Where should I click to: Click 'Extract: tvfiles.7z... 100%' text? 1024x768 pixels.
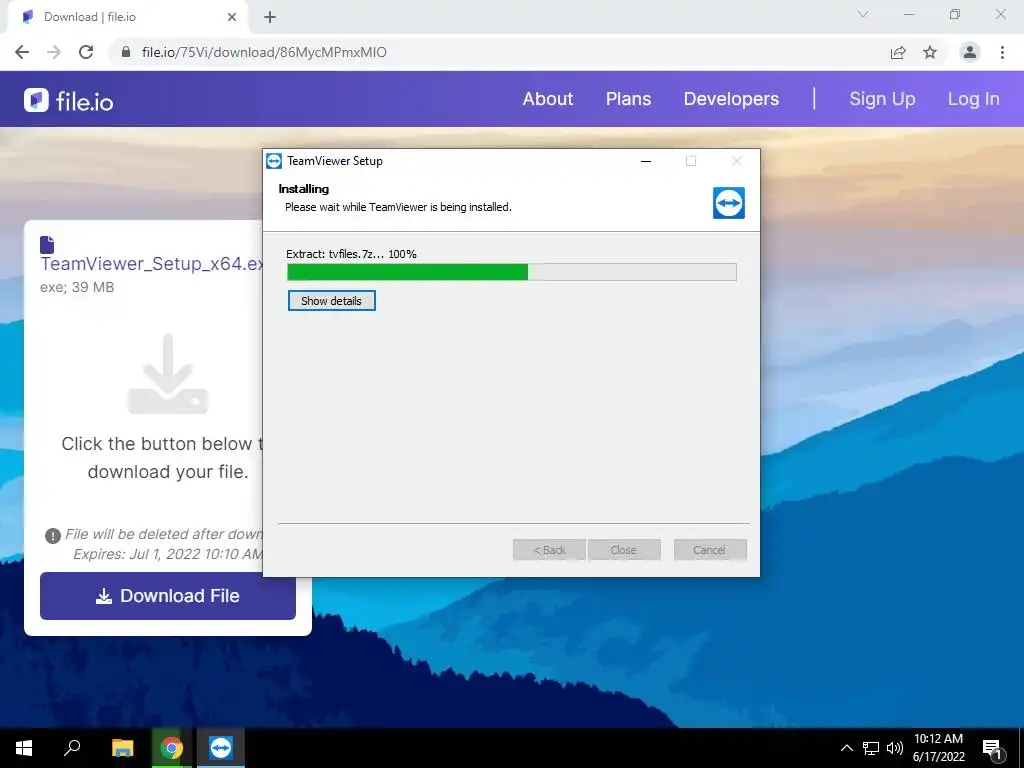pyautogui.click(x=351, y=254)
